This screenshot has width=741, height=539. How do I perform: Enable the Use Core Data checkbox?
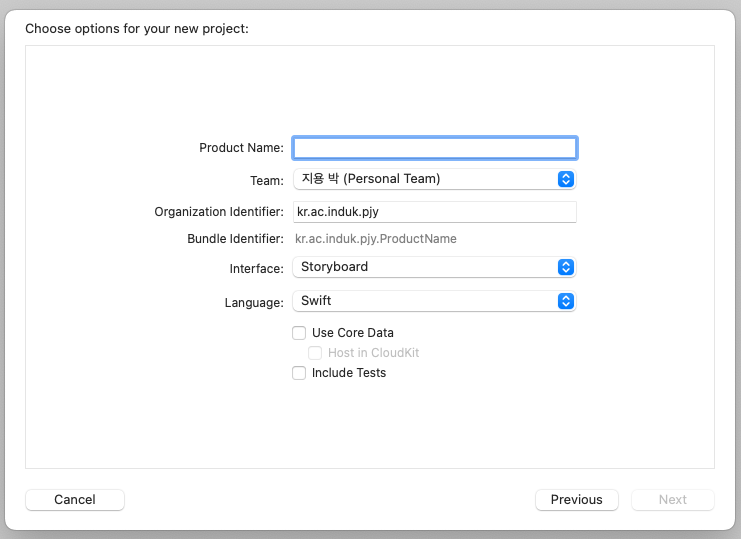(x=299, y=333)
